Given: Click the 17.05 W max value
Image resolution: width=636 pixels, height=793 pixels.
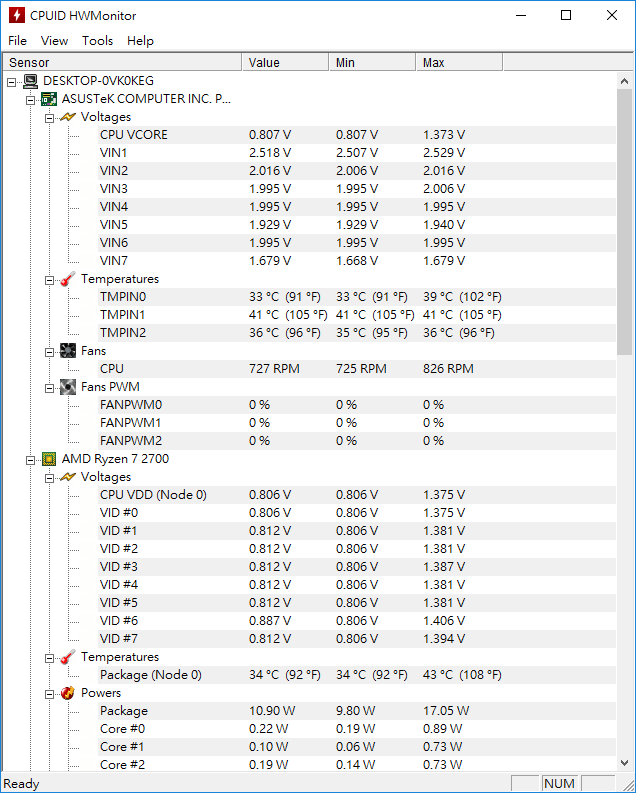Looking at the screenshot, I should point(446,711).
